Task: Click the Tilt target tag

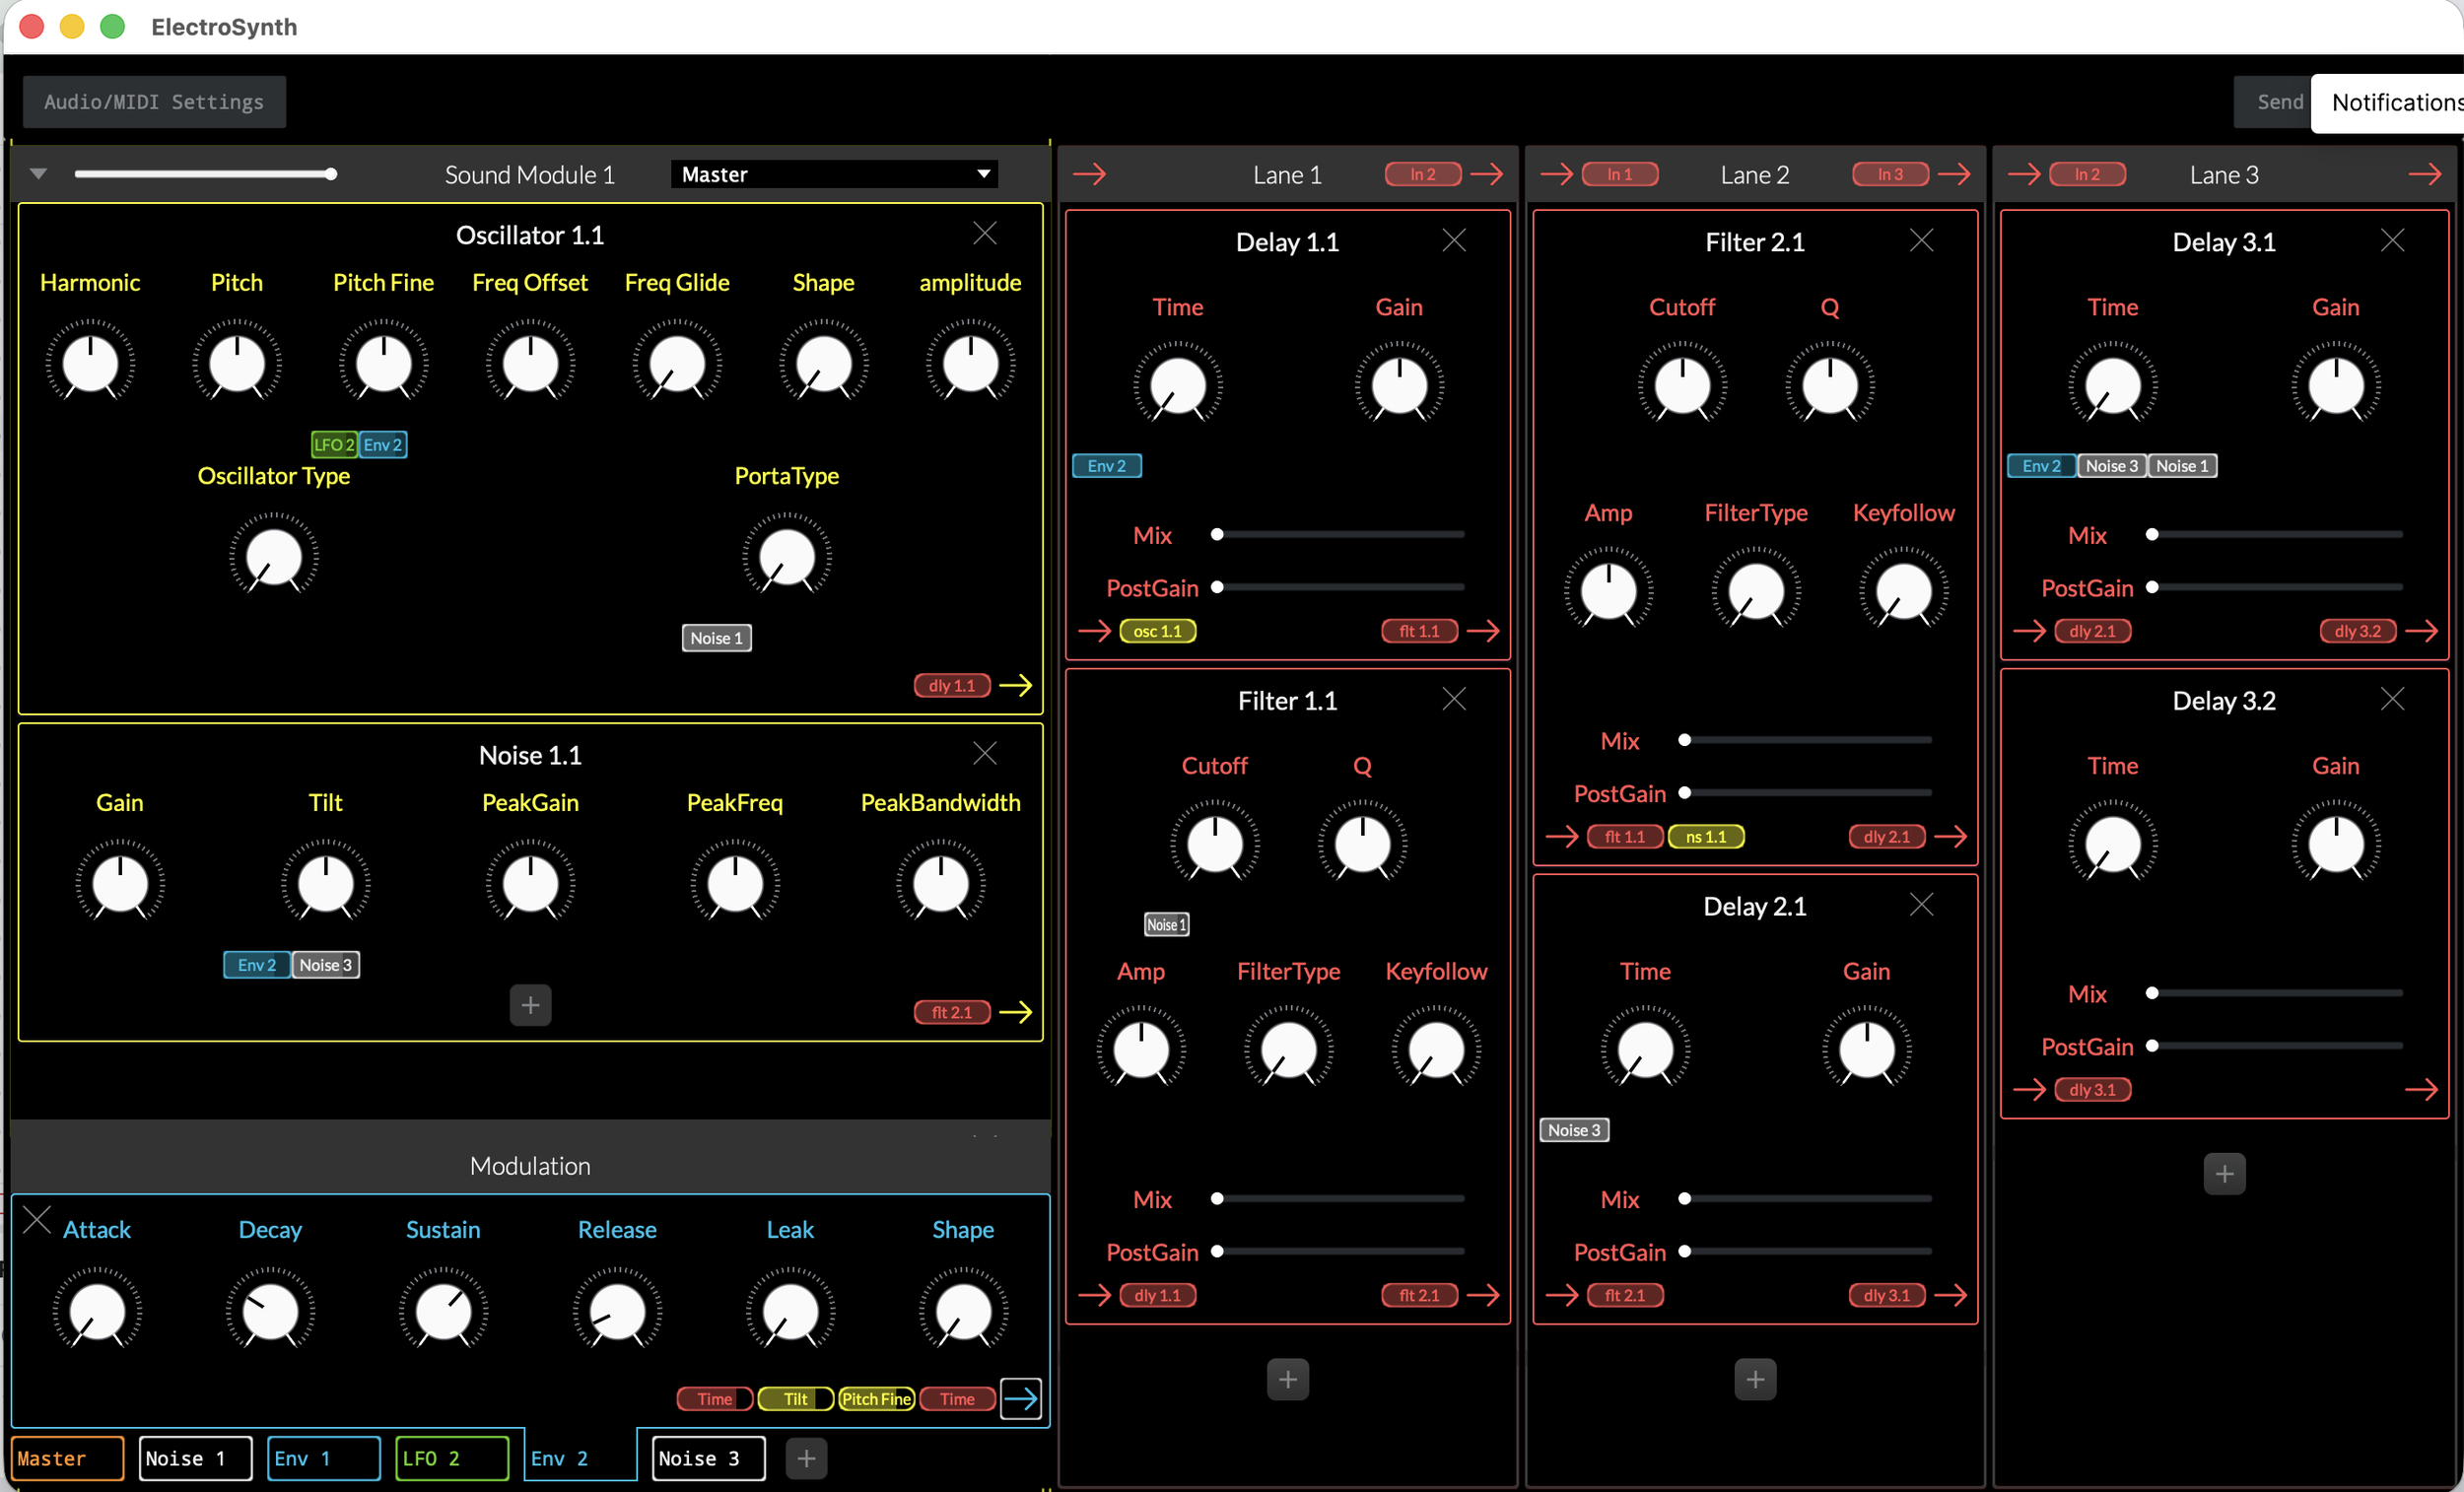Action: click(x=795, y=1398)
